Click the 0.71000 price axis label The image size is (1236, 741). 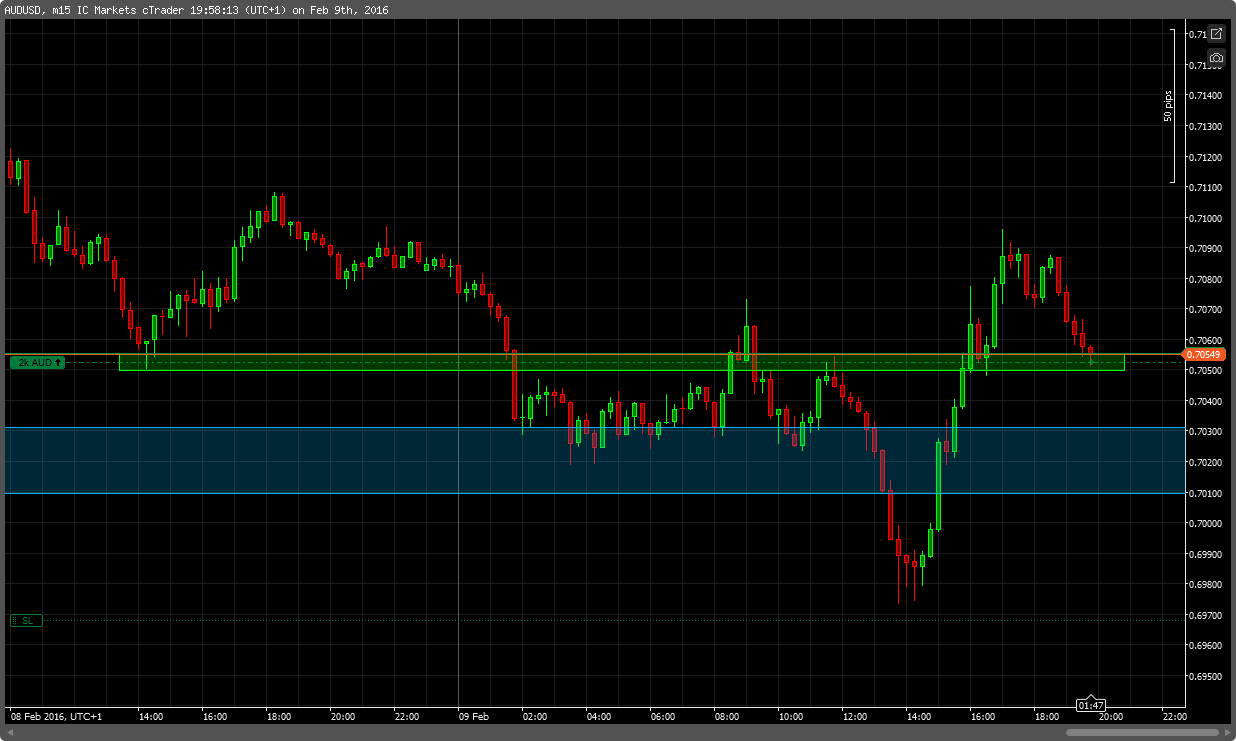[1203, 218]
